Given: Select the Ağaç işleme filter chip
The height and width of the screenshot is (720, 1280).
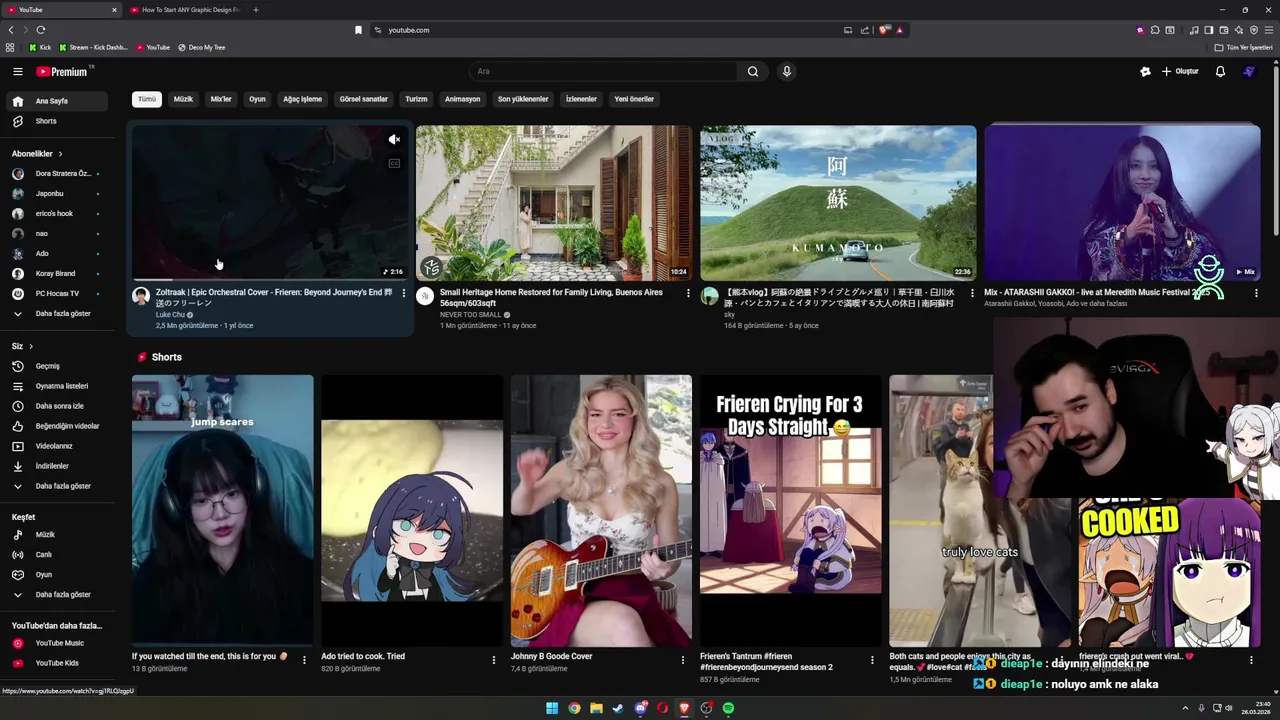Looking at the screenshot, I should [x=302, y=99].
